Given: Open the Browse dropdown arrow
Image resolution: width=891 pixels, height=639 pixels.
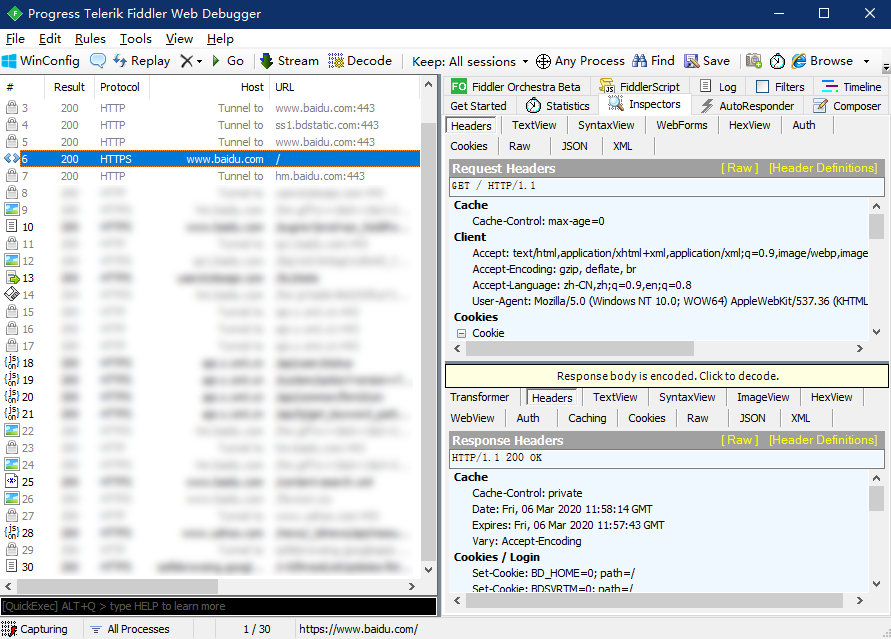Looking at the screenshot, I should point(866,61).
